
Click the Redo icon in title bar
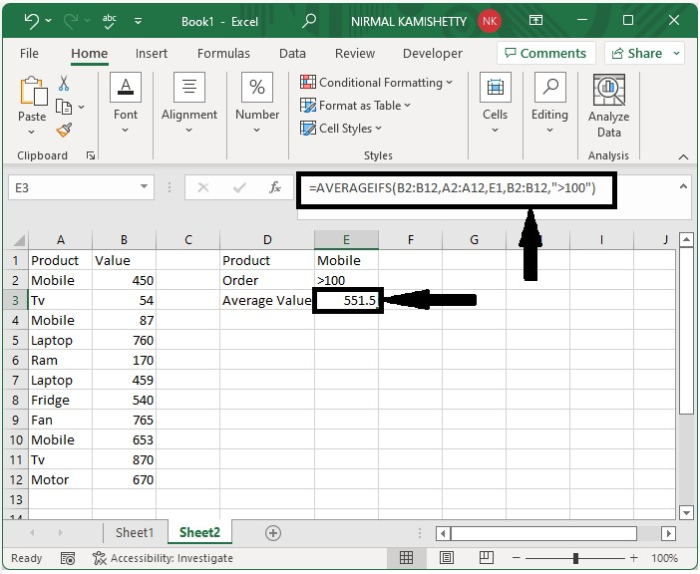pos(71,21)
